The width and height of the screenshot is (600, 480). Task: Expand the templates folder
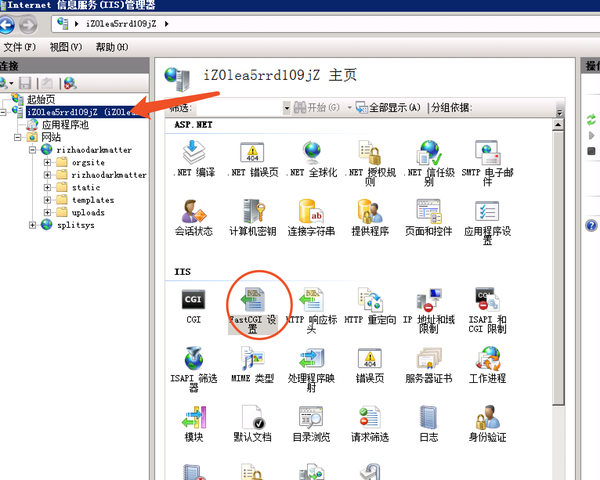coord(47,200)
